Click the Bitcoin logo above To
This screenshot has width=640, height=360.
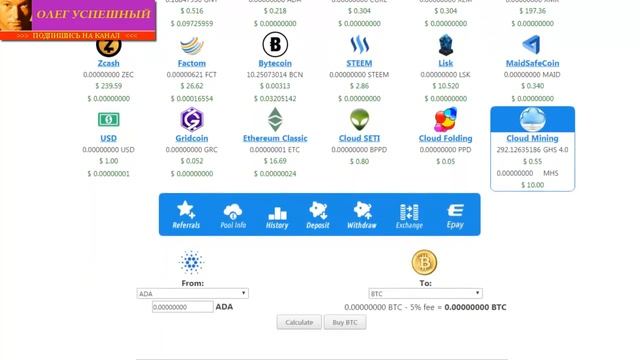point(424,262)
